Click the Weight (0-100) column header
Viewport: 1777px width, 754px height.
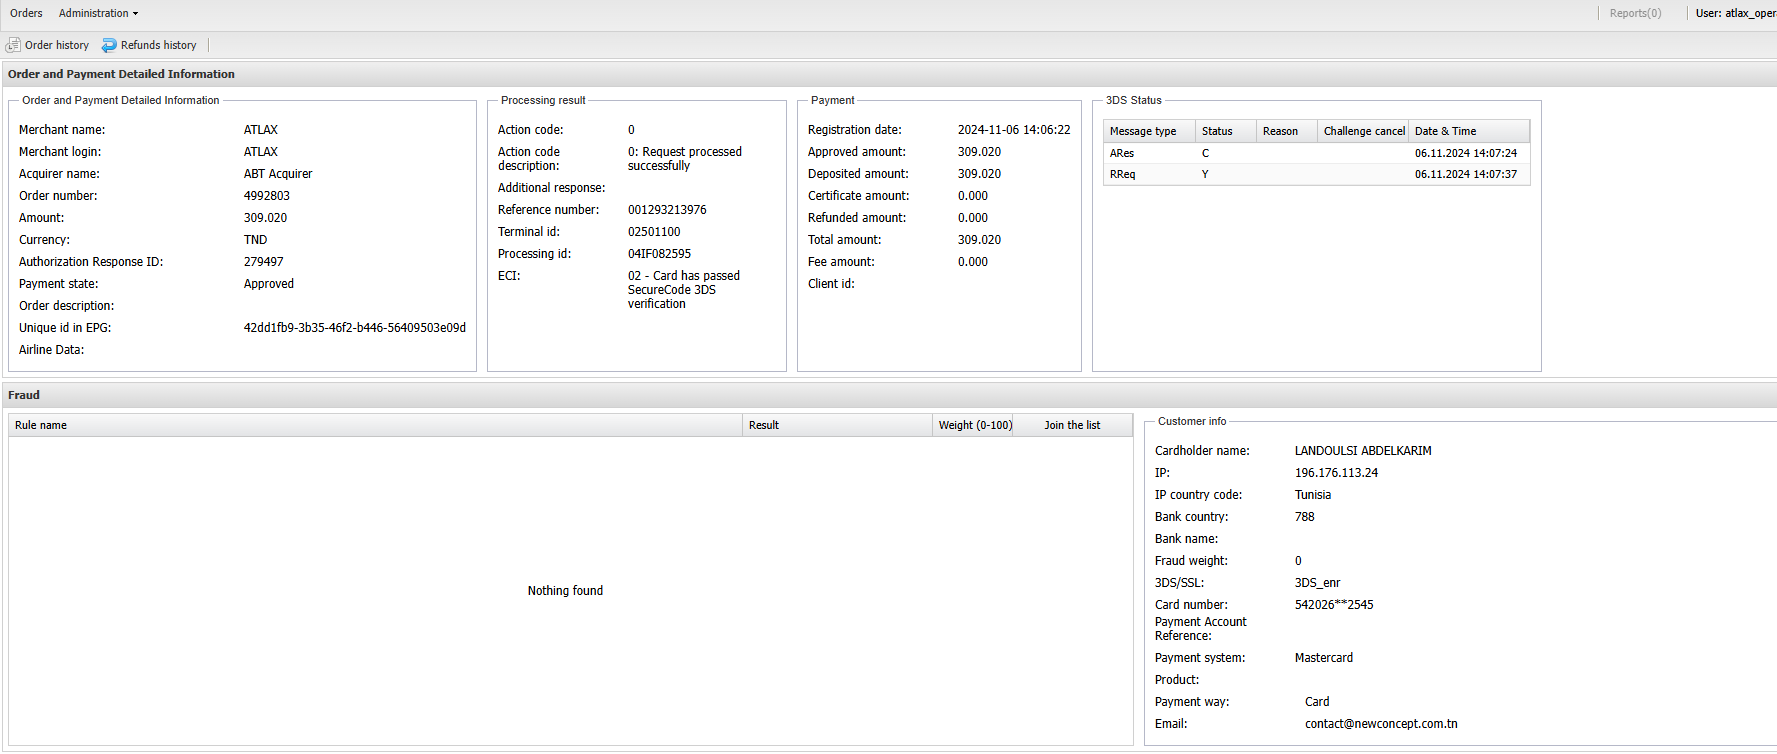(x=975, y=425)
